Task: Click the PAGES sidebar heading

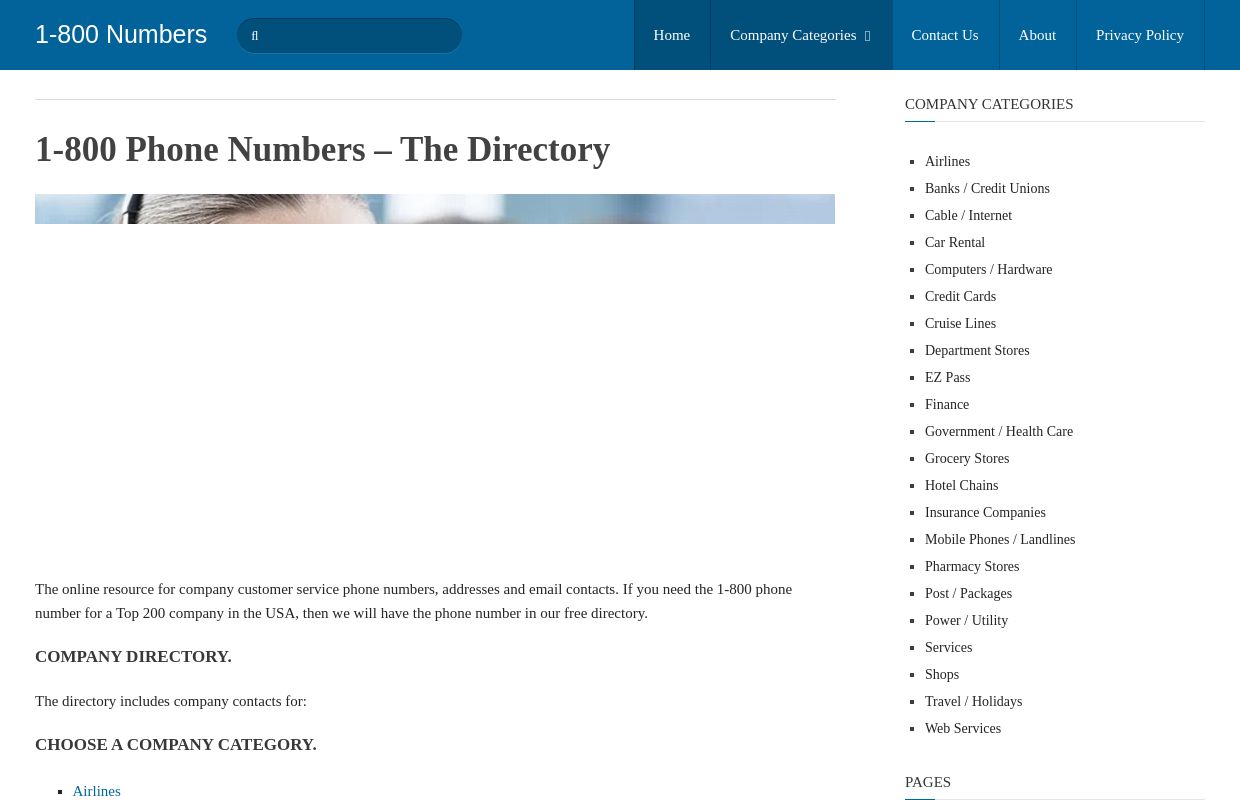Action: [x=928, y=782]
